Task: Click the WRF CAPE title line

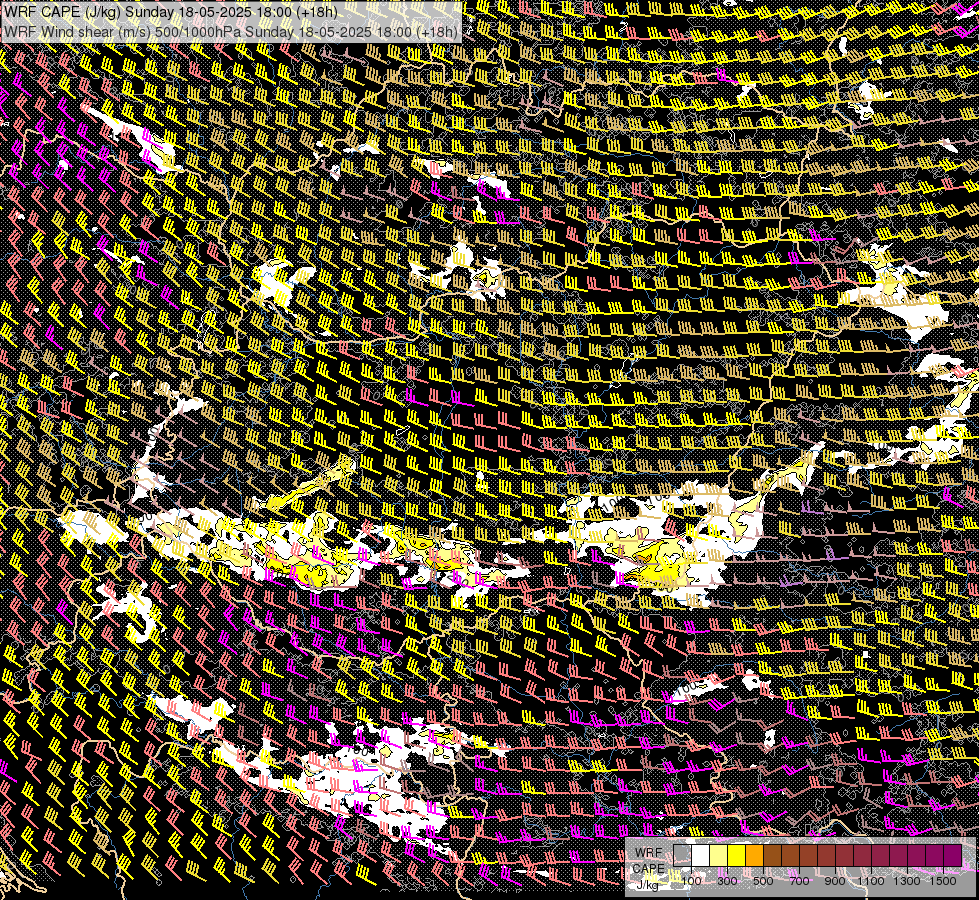Action: pos(170,12)
